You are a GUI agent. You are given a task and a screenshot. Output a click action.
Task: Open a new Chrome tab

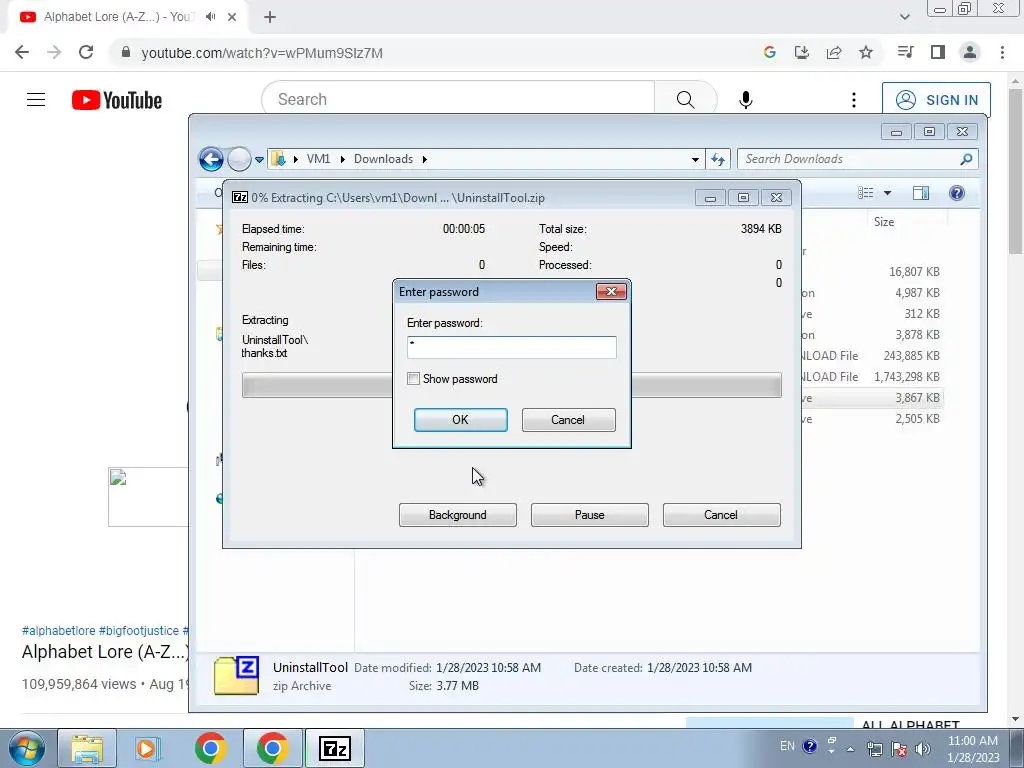(270, 17)
